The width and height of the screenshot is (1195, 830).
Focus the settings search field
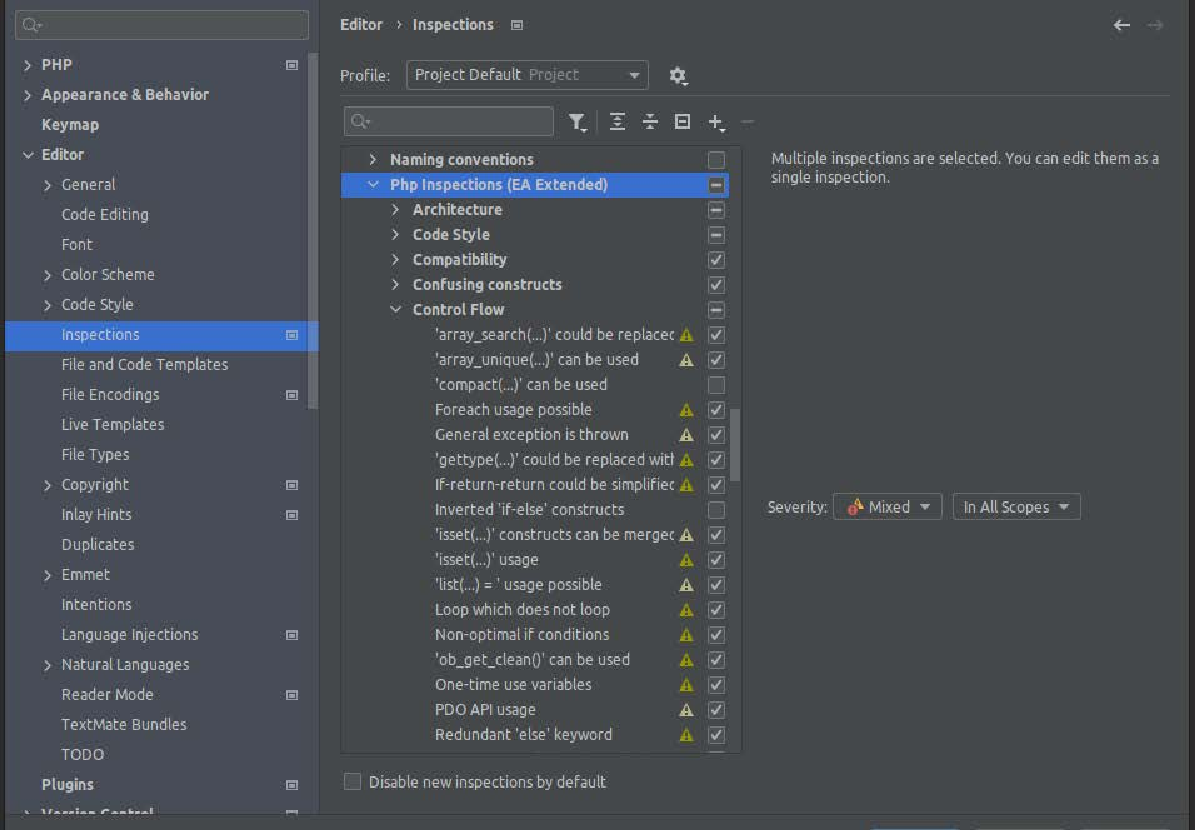point(162,25)
